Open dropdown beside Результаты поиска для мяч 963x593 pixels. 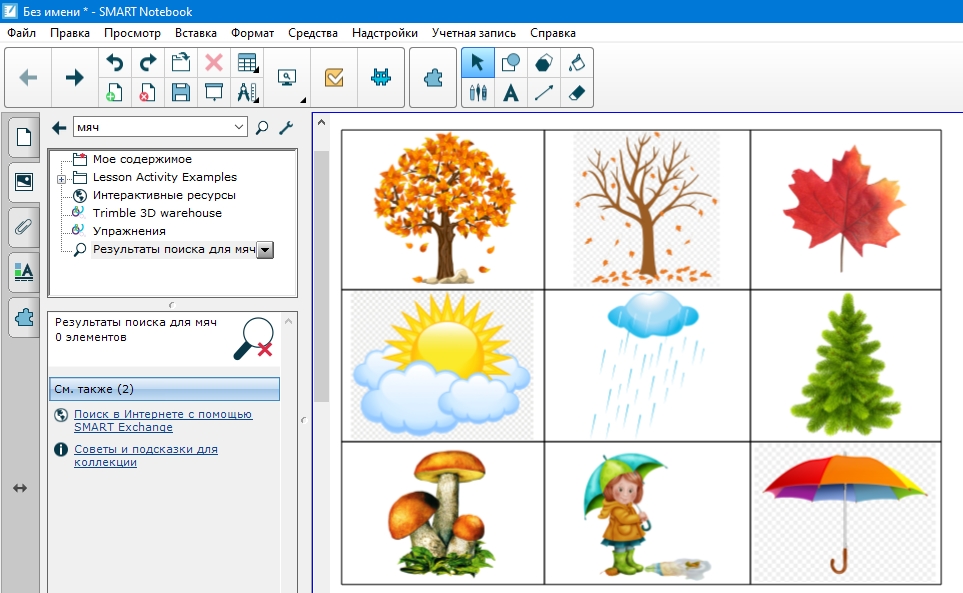click(x=265, y=250)
